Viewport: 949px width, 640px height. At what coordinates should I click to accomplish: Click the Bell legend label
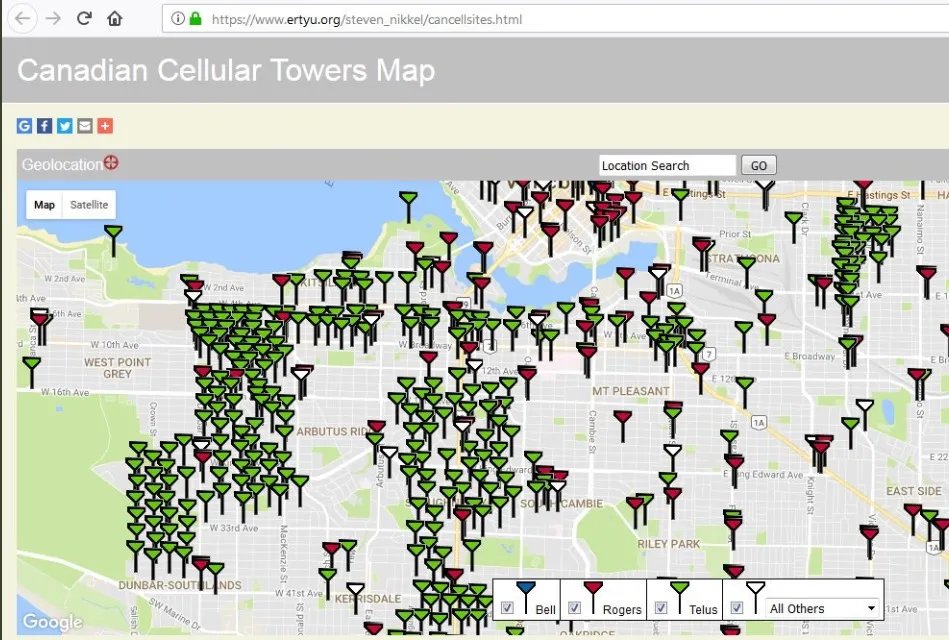pos(545,610)
